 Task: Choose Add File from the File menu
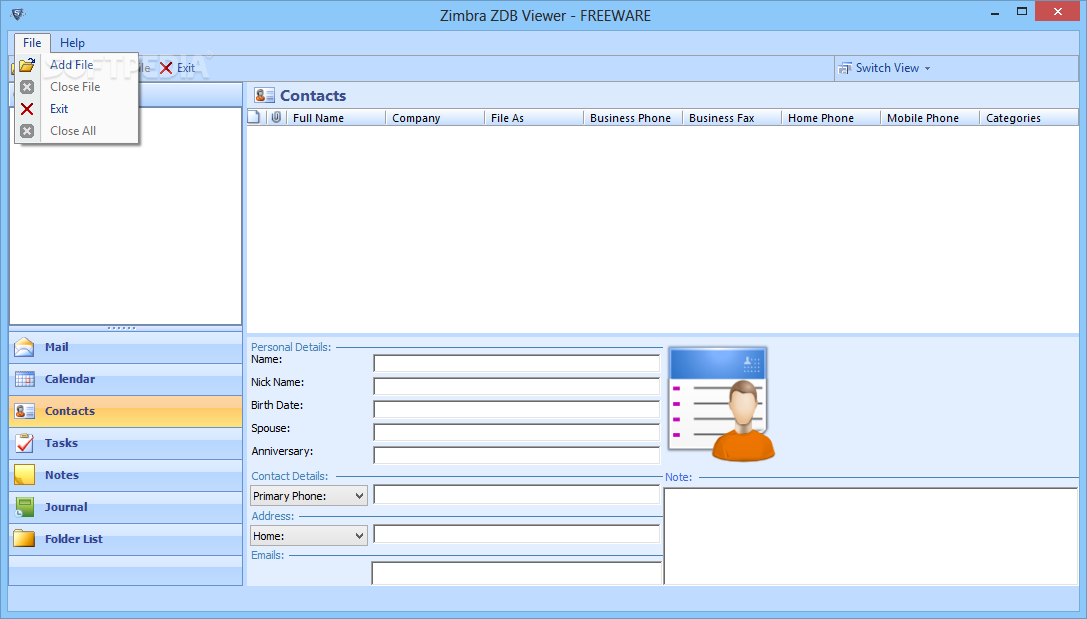(x=76, y=65)
